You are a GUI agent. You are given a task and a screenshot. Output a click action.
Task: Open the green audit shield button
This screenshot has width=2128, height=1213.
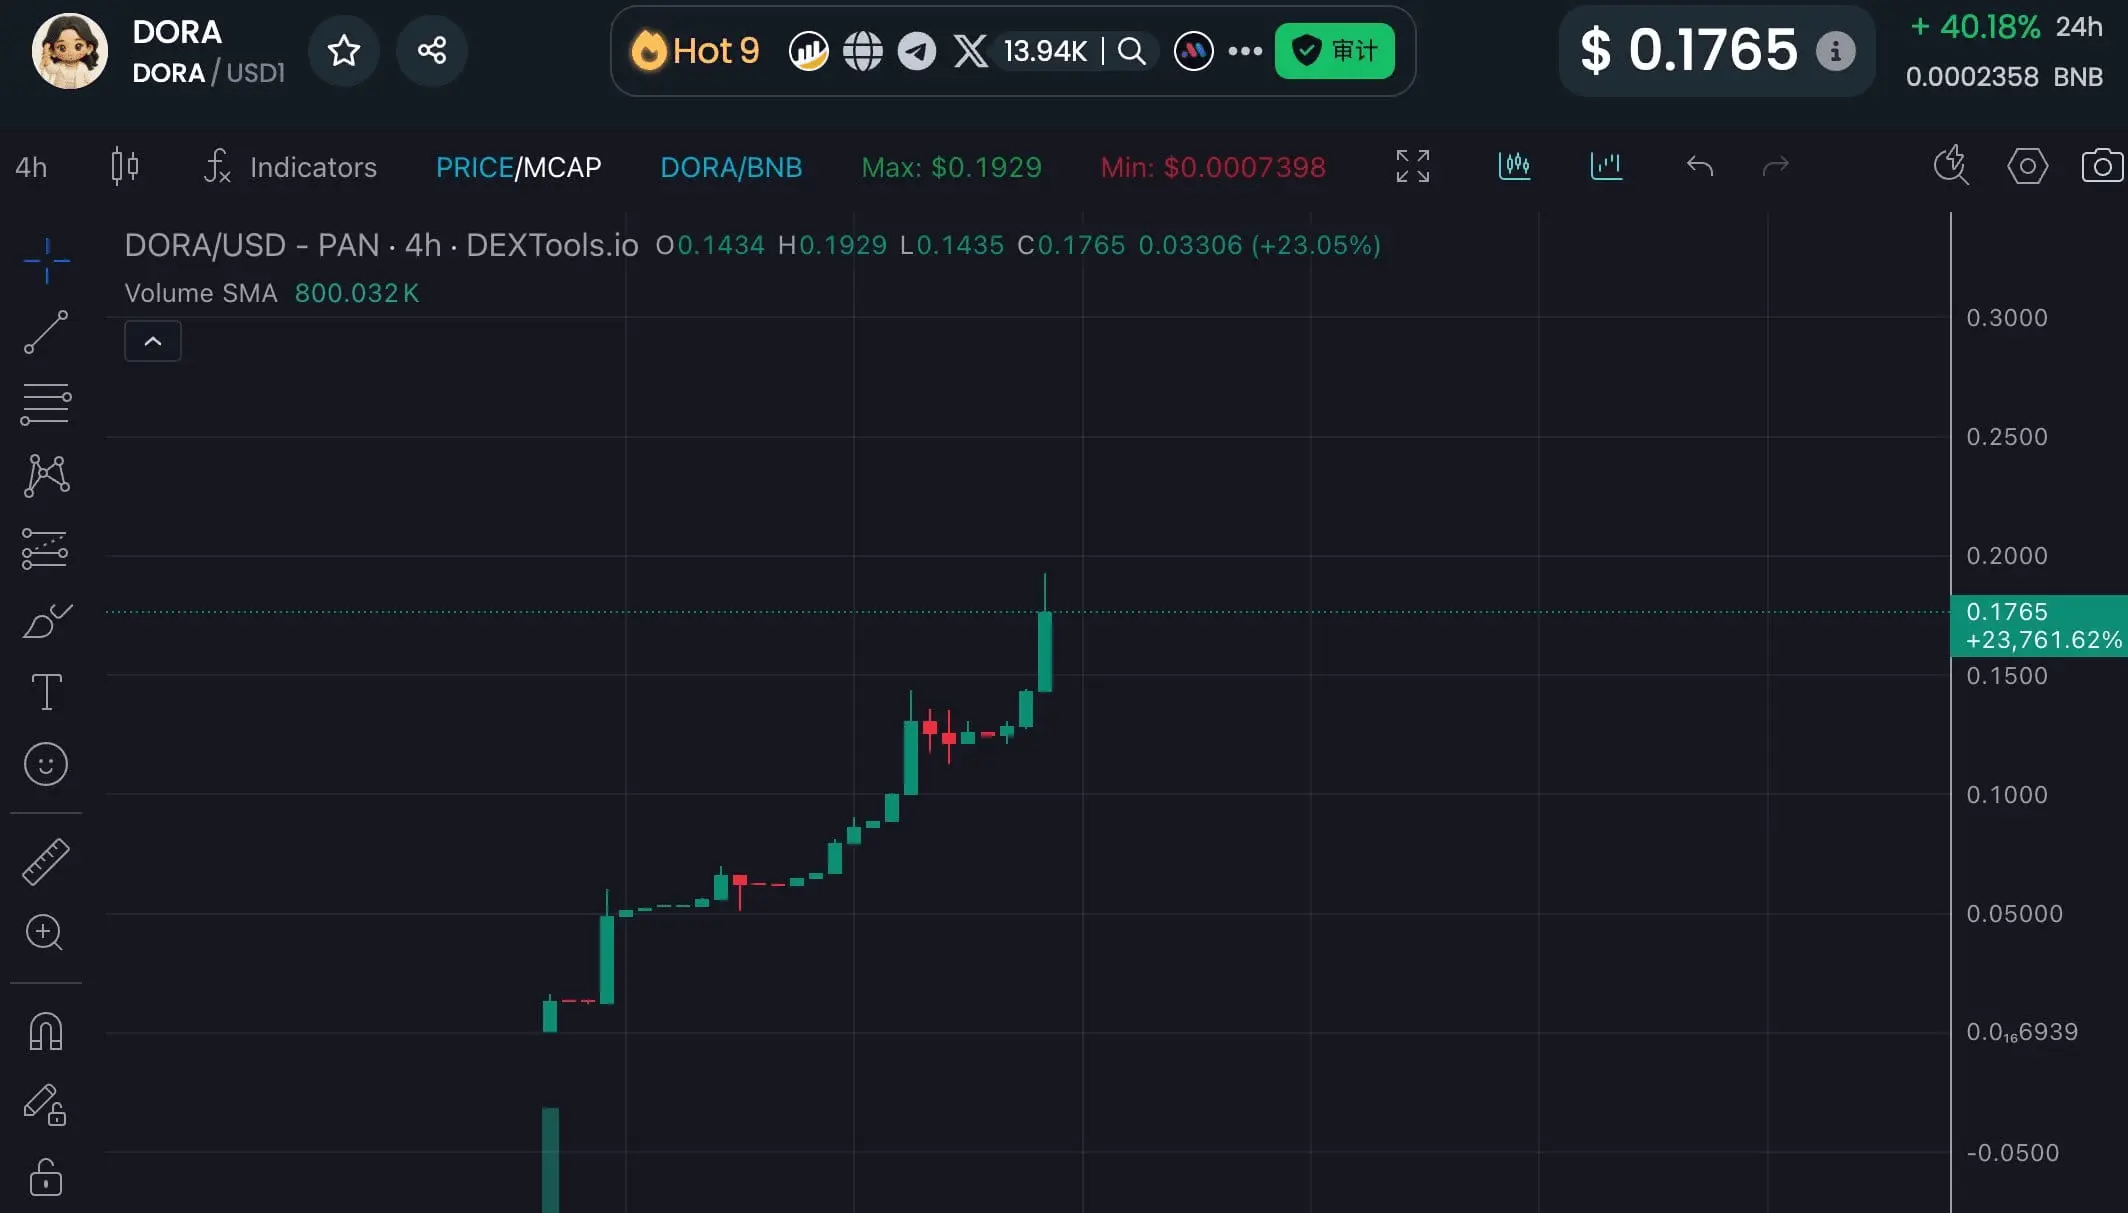[1334, 51]
